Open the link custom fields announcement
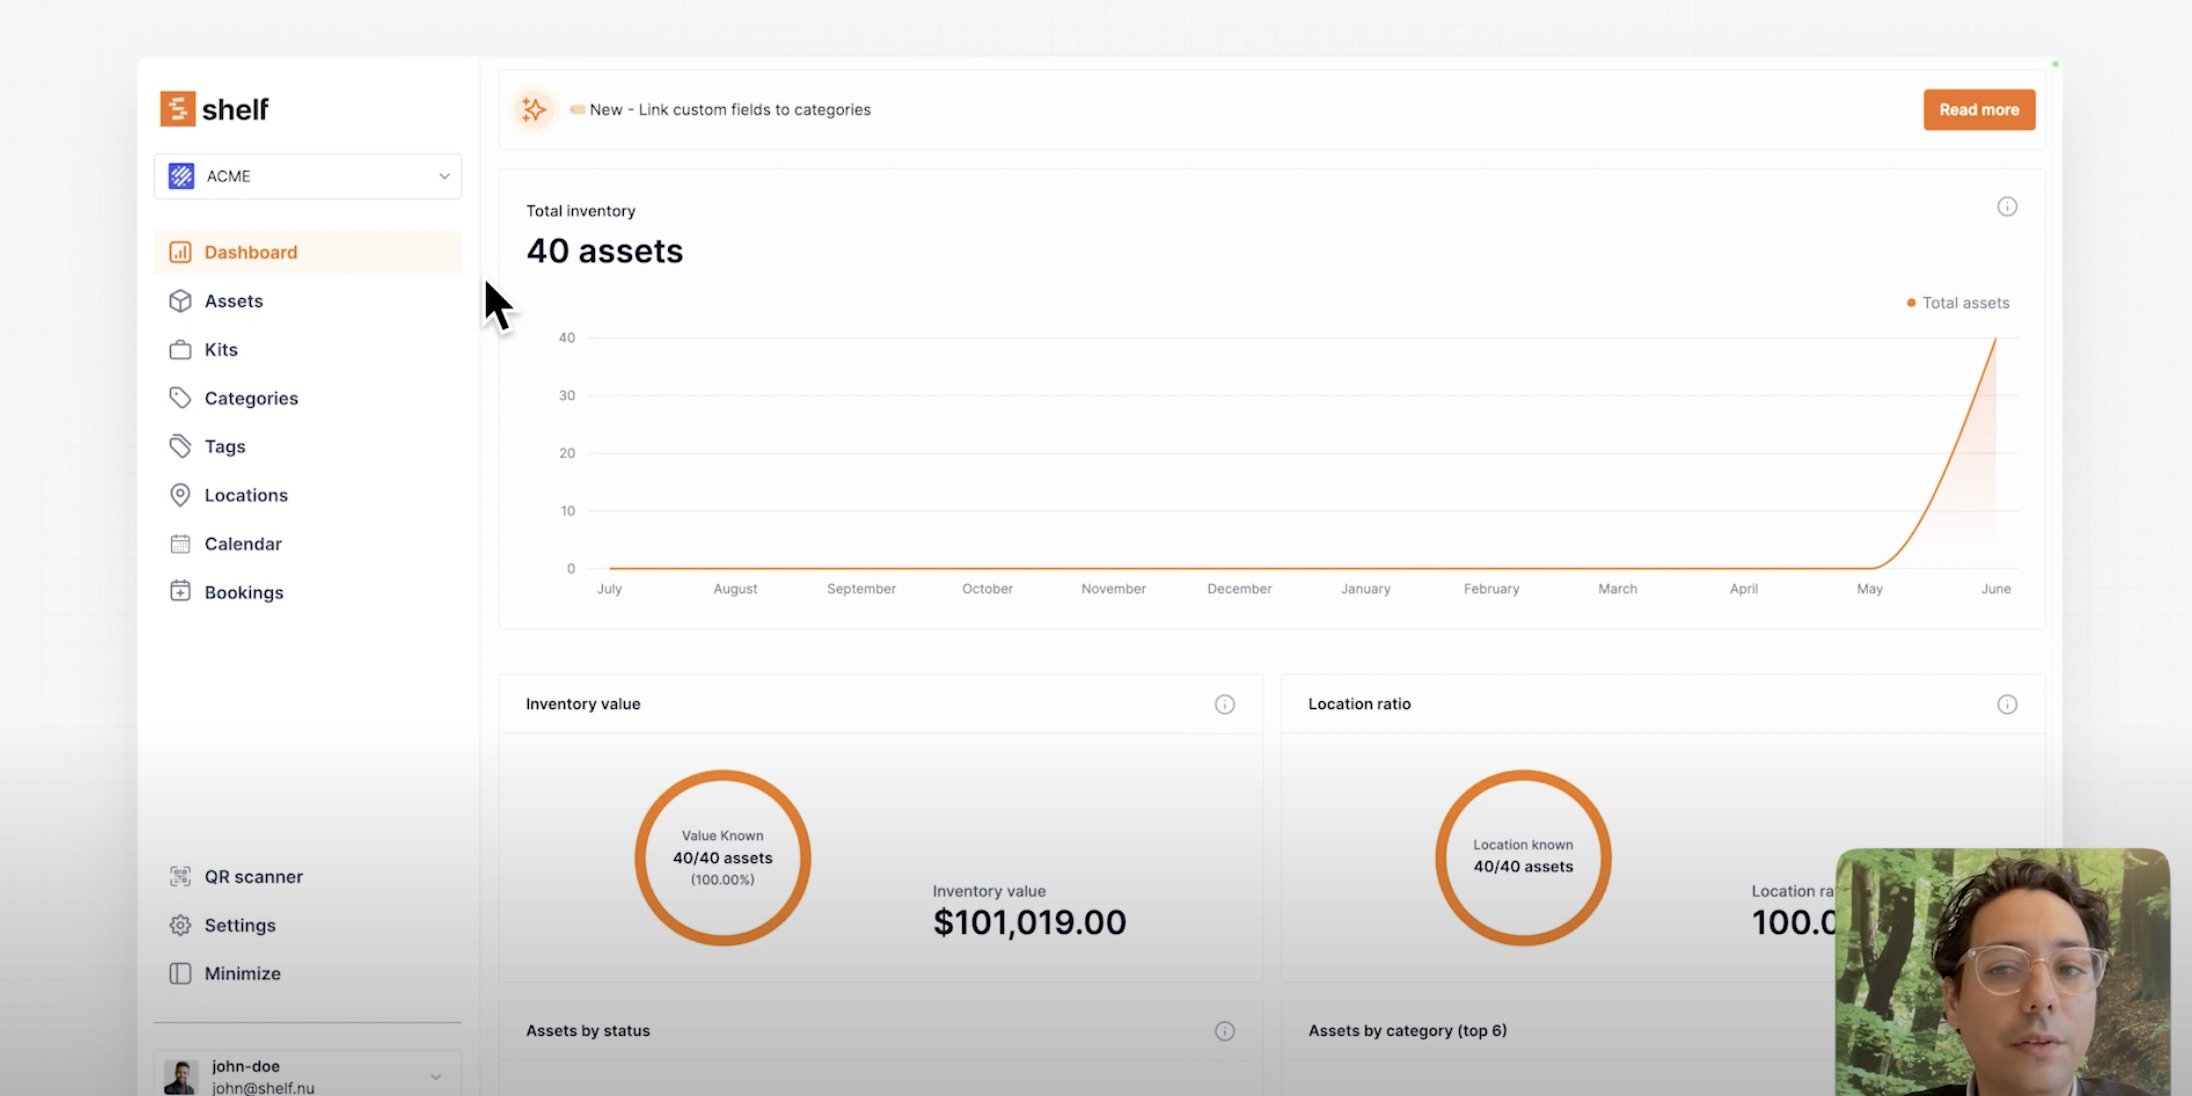Image resolution: width=2192 pixels, height=1096 pixels. 729,109
